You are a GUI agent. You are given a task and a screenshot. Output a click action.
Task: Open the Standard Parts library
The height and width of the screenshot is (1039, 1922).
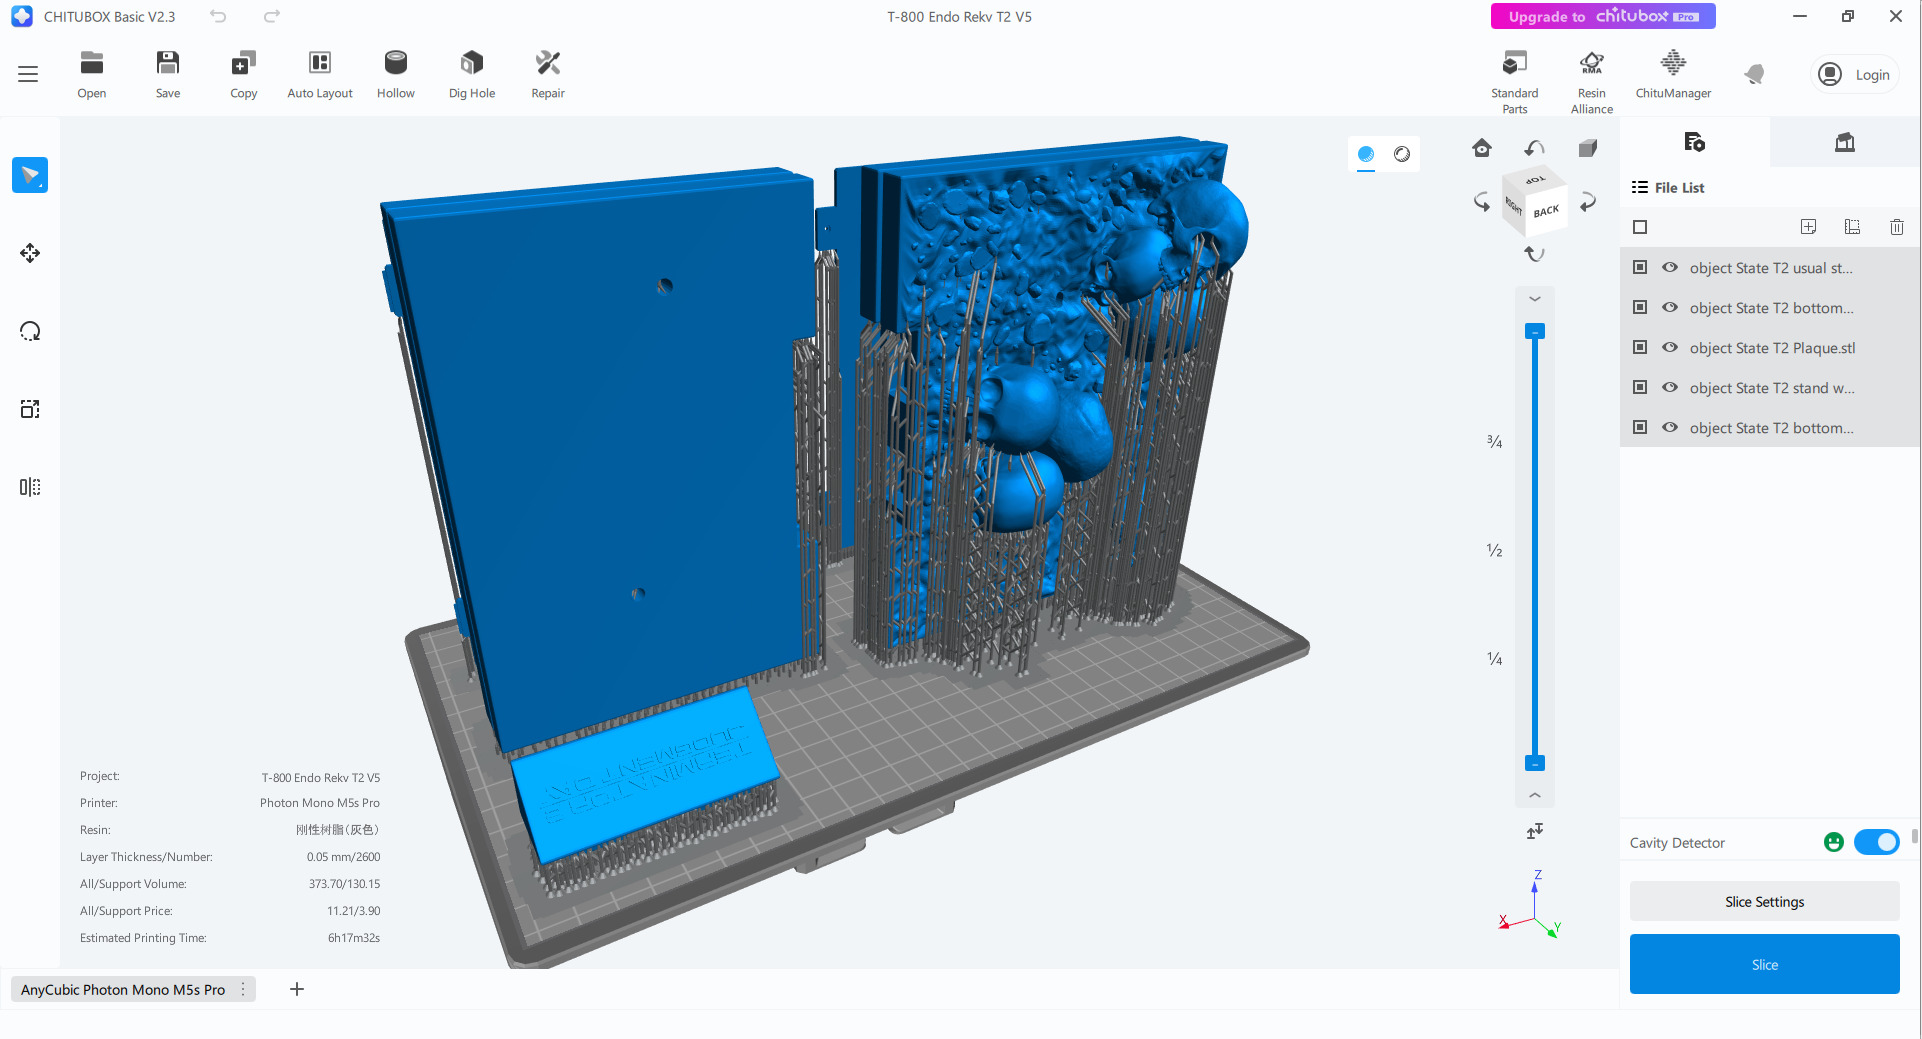click(1515, 82)
